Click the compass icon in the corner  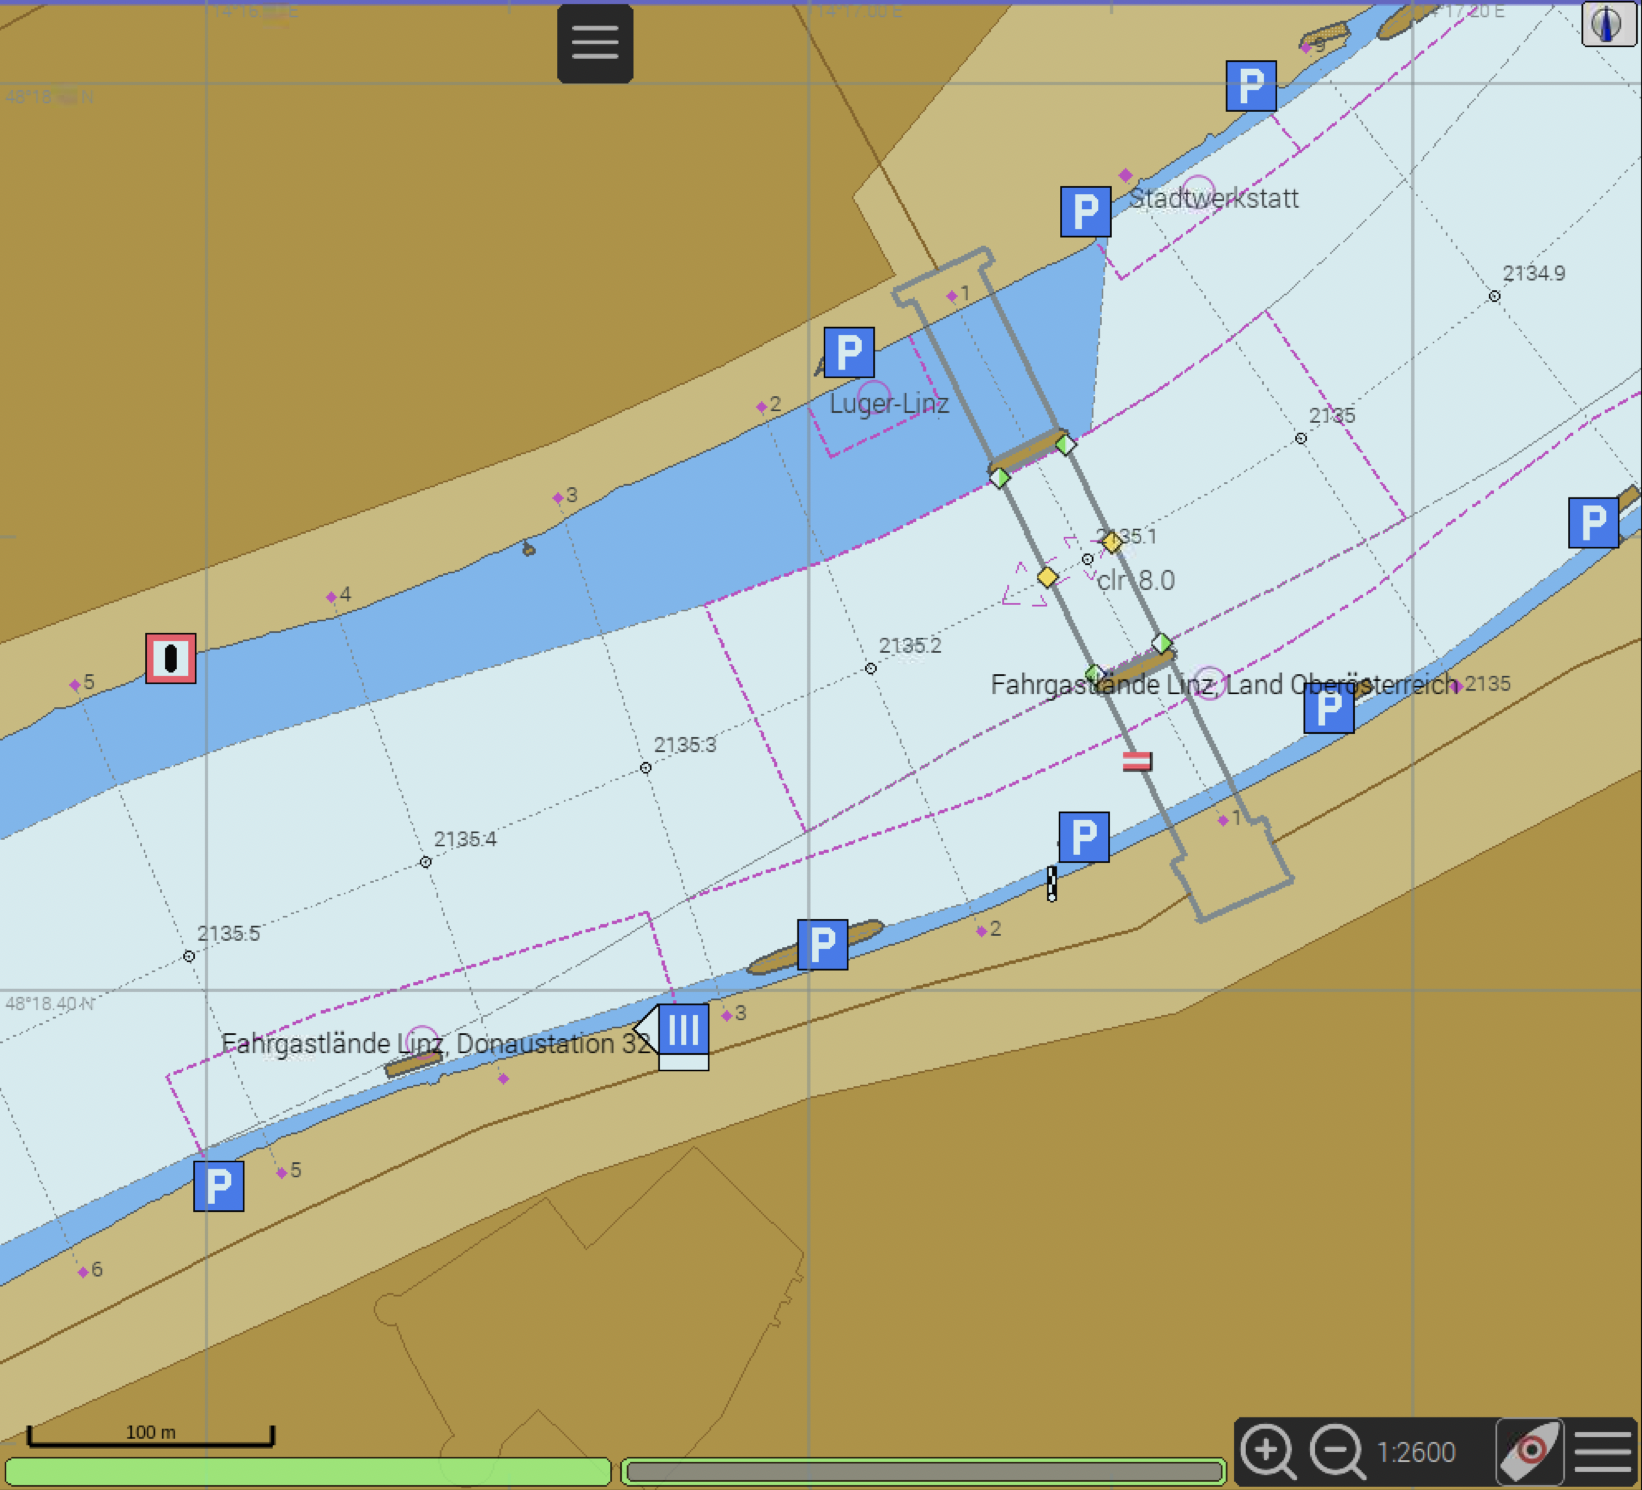[x=1607, y=23]
